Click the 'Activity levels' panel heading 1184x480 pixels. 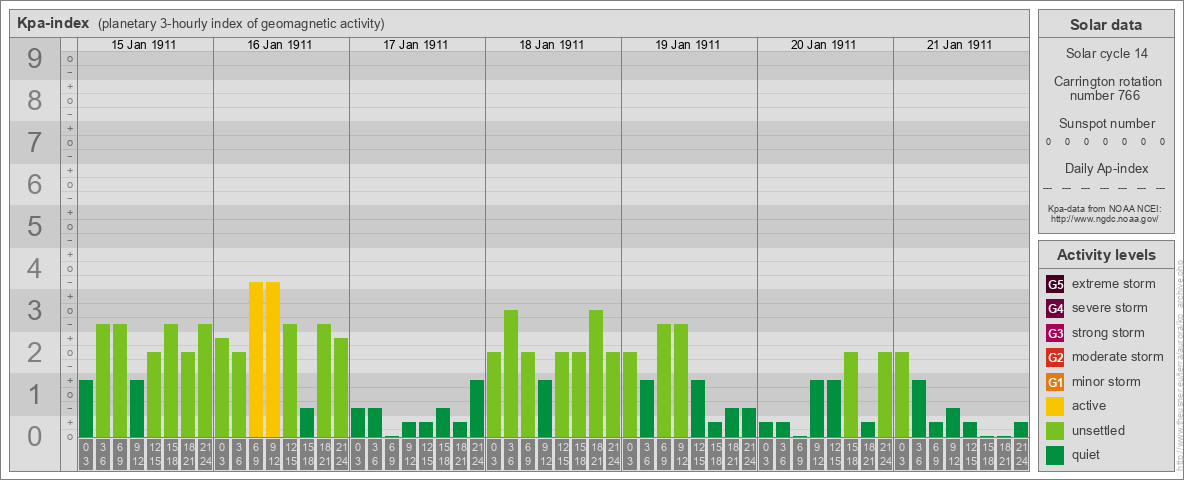(x=1106, y=255)
